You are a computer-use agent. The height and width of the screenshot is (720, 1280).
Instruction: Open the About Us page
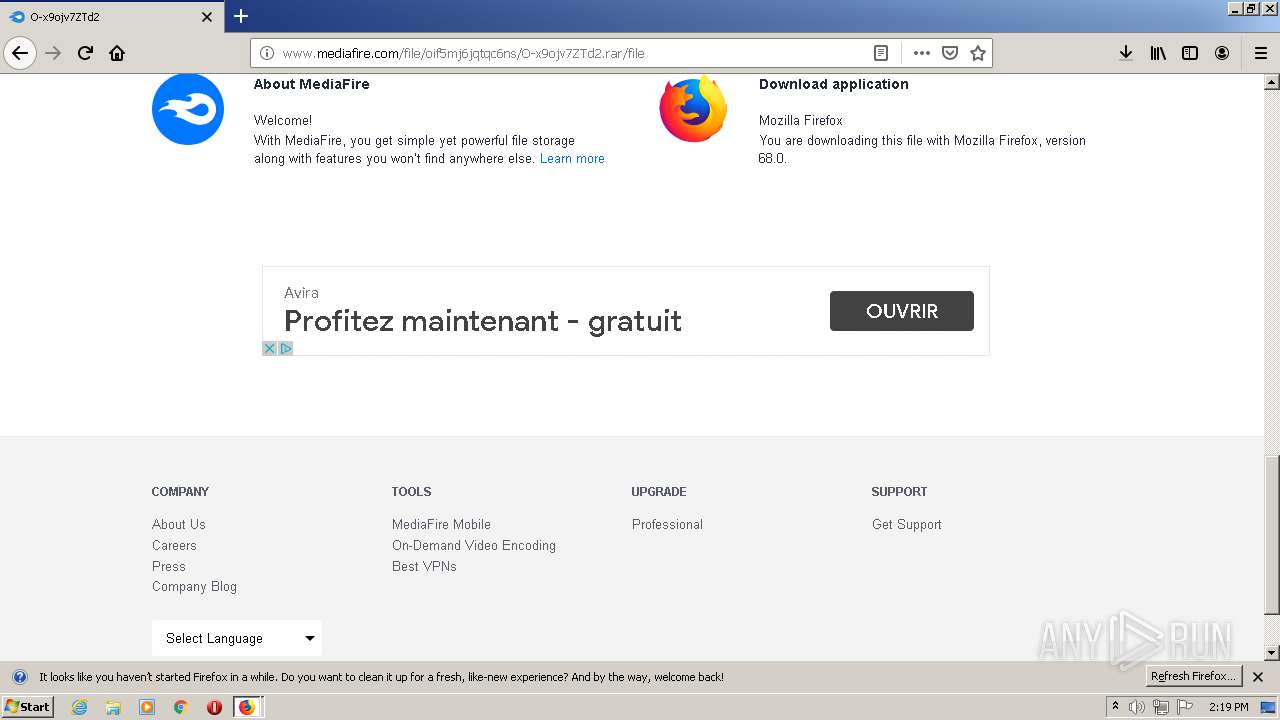click(x=178, y=524)
